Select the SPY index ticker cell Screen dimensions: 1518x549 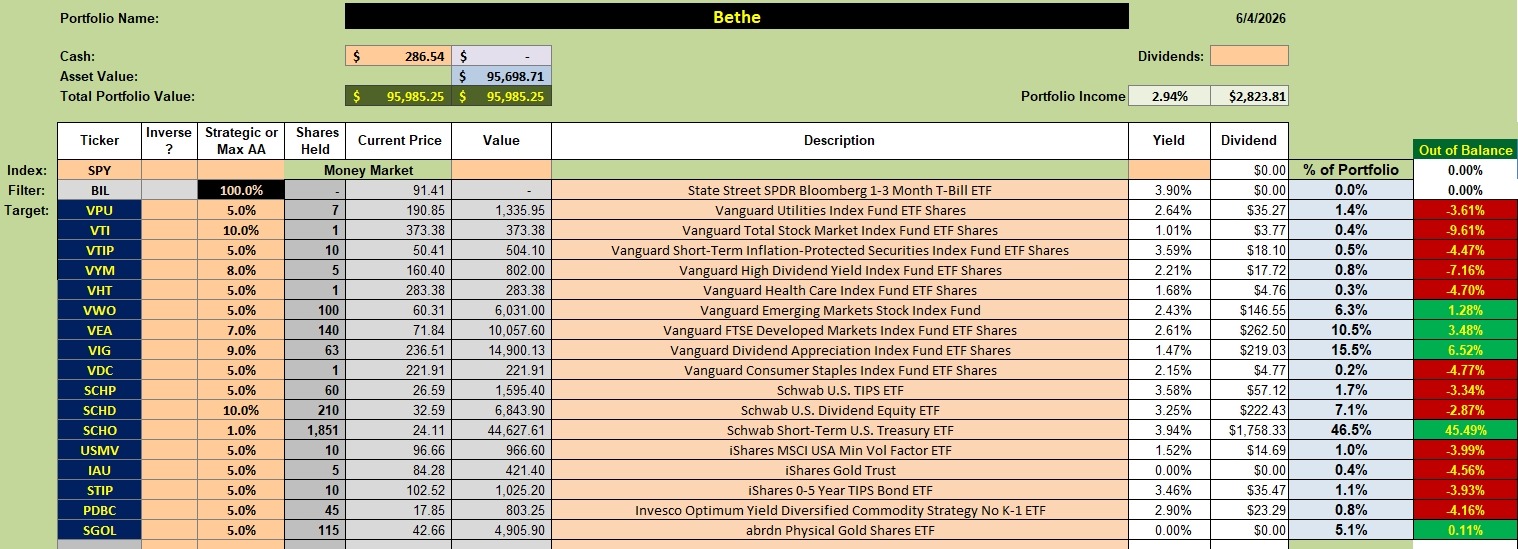tap(99, 170)
